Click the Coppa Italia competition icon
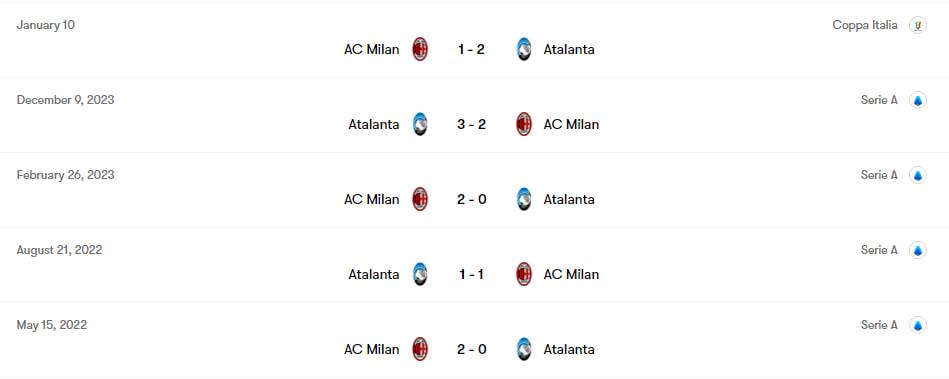 tap(918, 25)
